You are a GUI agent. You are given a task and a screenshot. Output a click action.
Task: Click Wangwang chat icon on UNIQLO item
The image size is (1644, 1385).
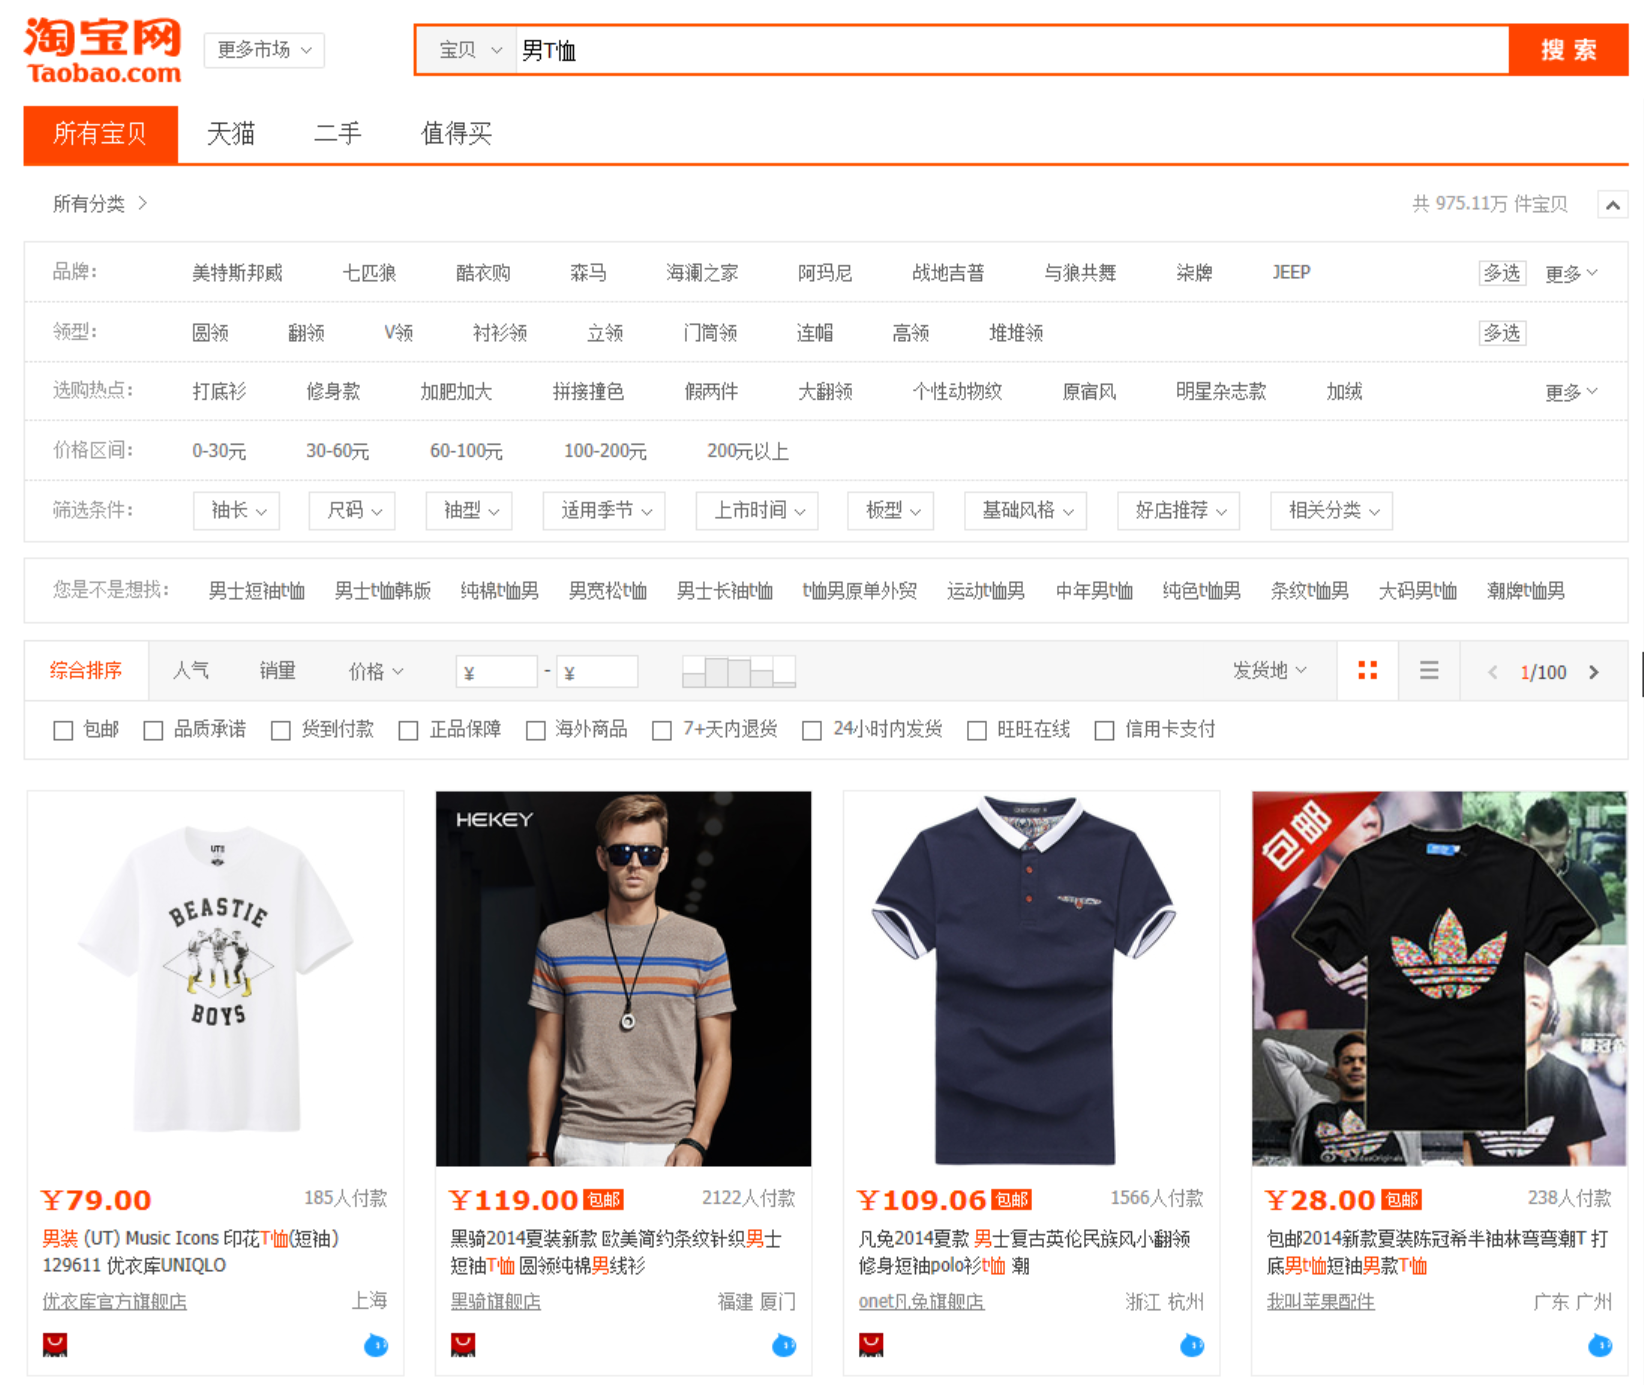(x=376, y=1345)
